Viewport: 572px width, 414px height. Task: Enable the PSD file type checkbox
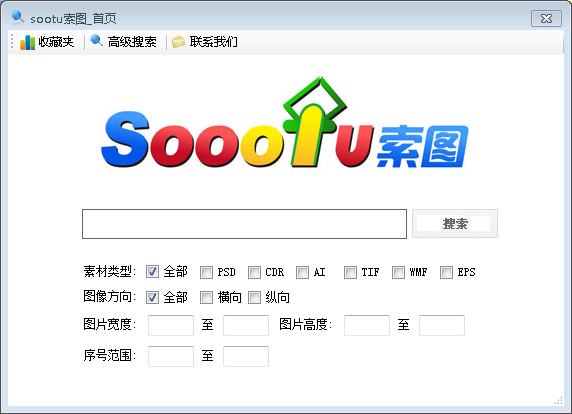(206, 272)
